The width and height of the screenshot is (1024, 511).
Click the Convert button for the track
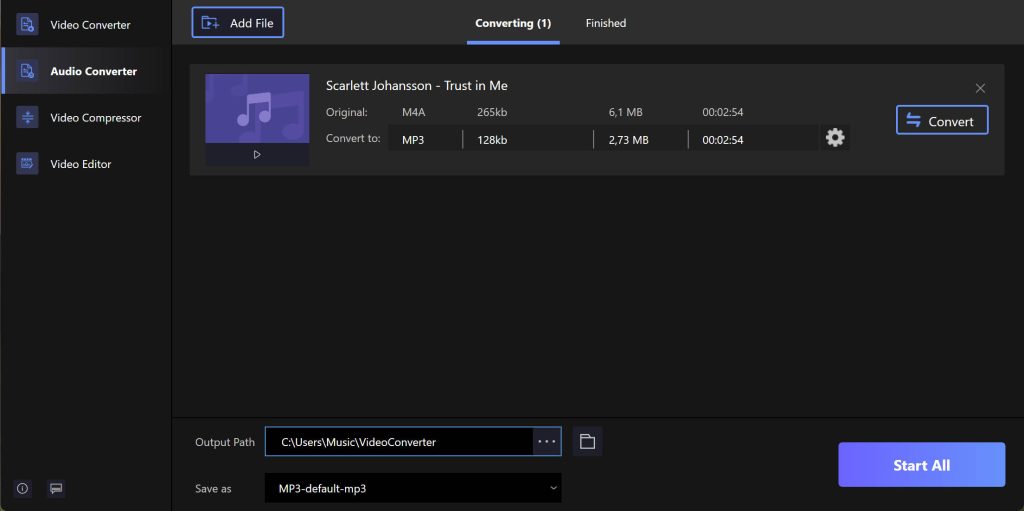(x=942, y=120)
